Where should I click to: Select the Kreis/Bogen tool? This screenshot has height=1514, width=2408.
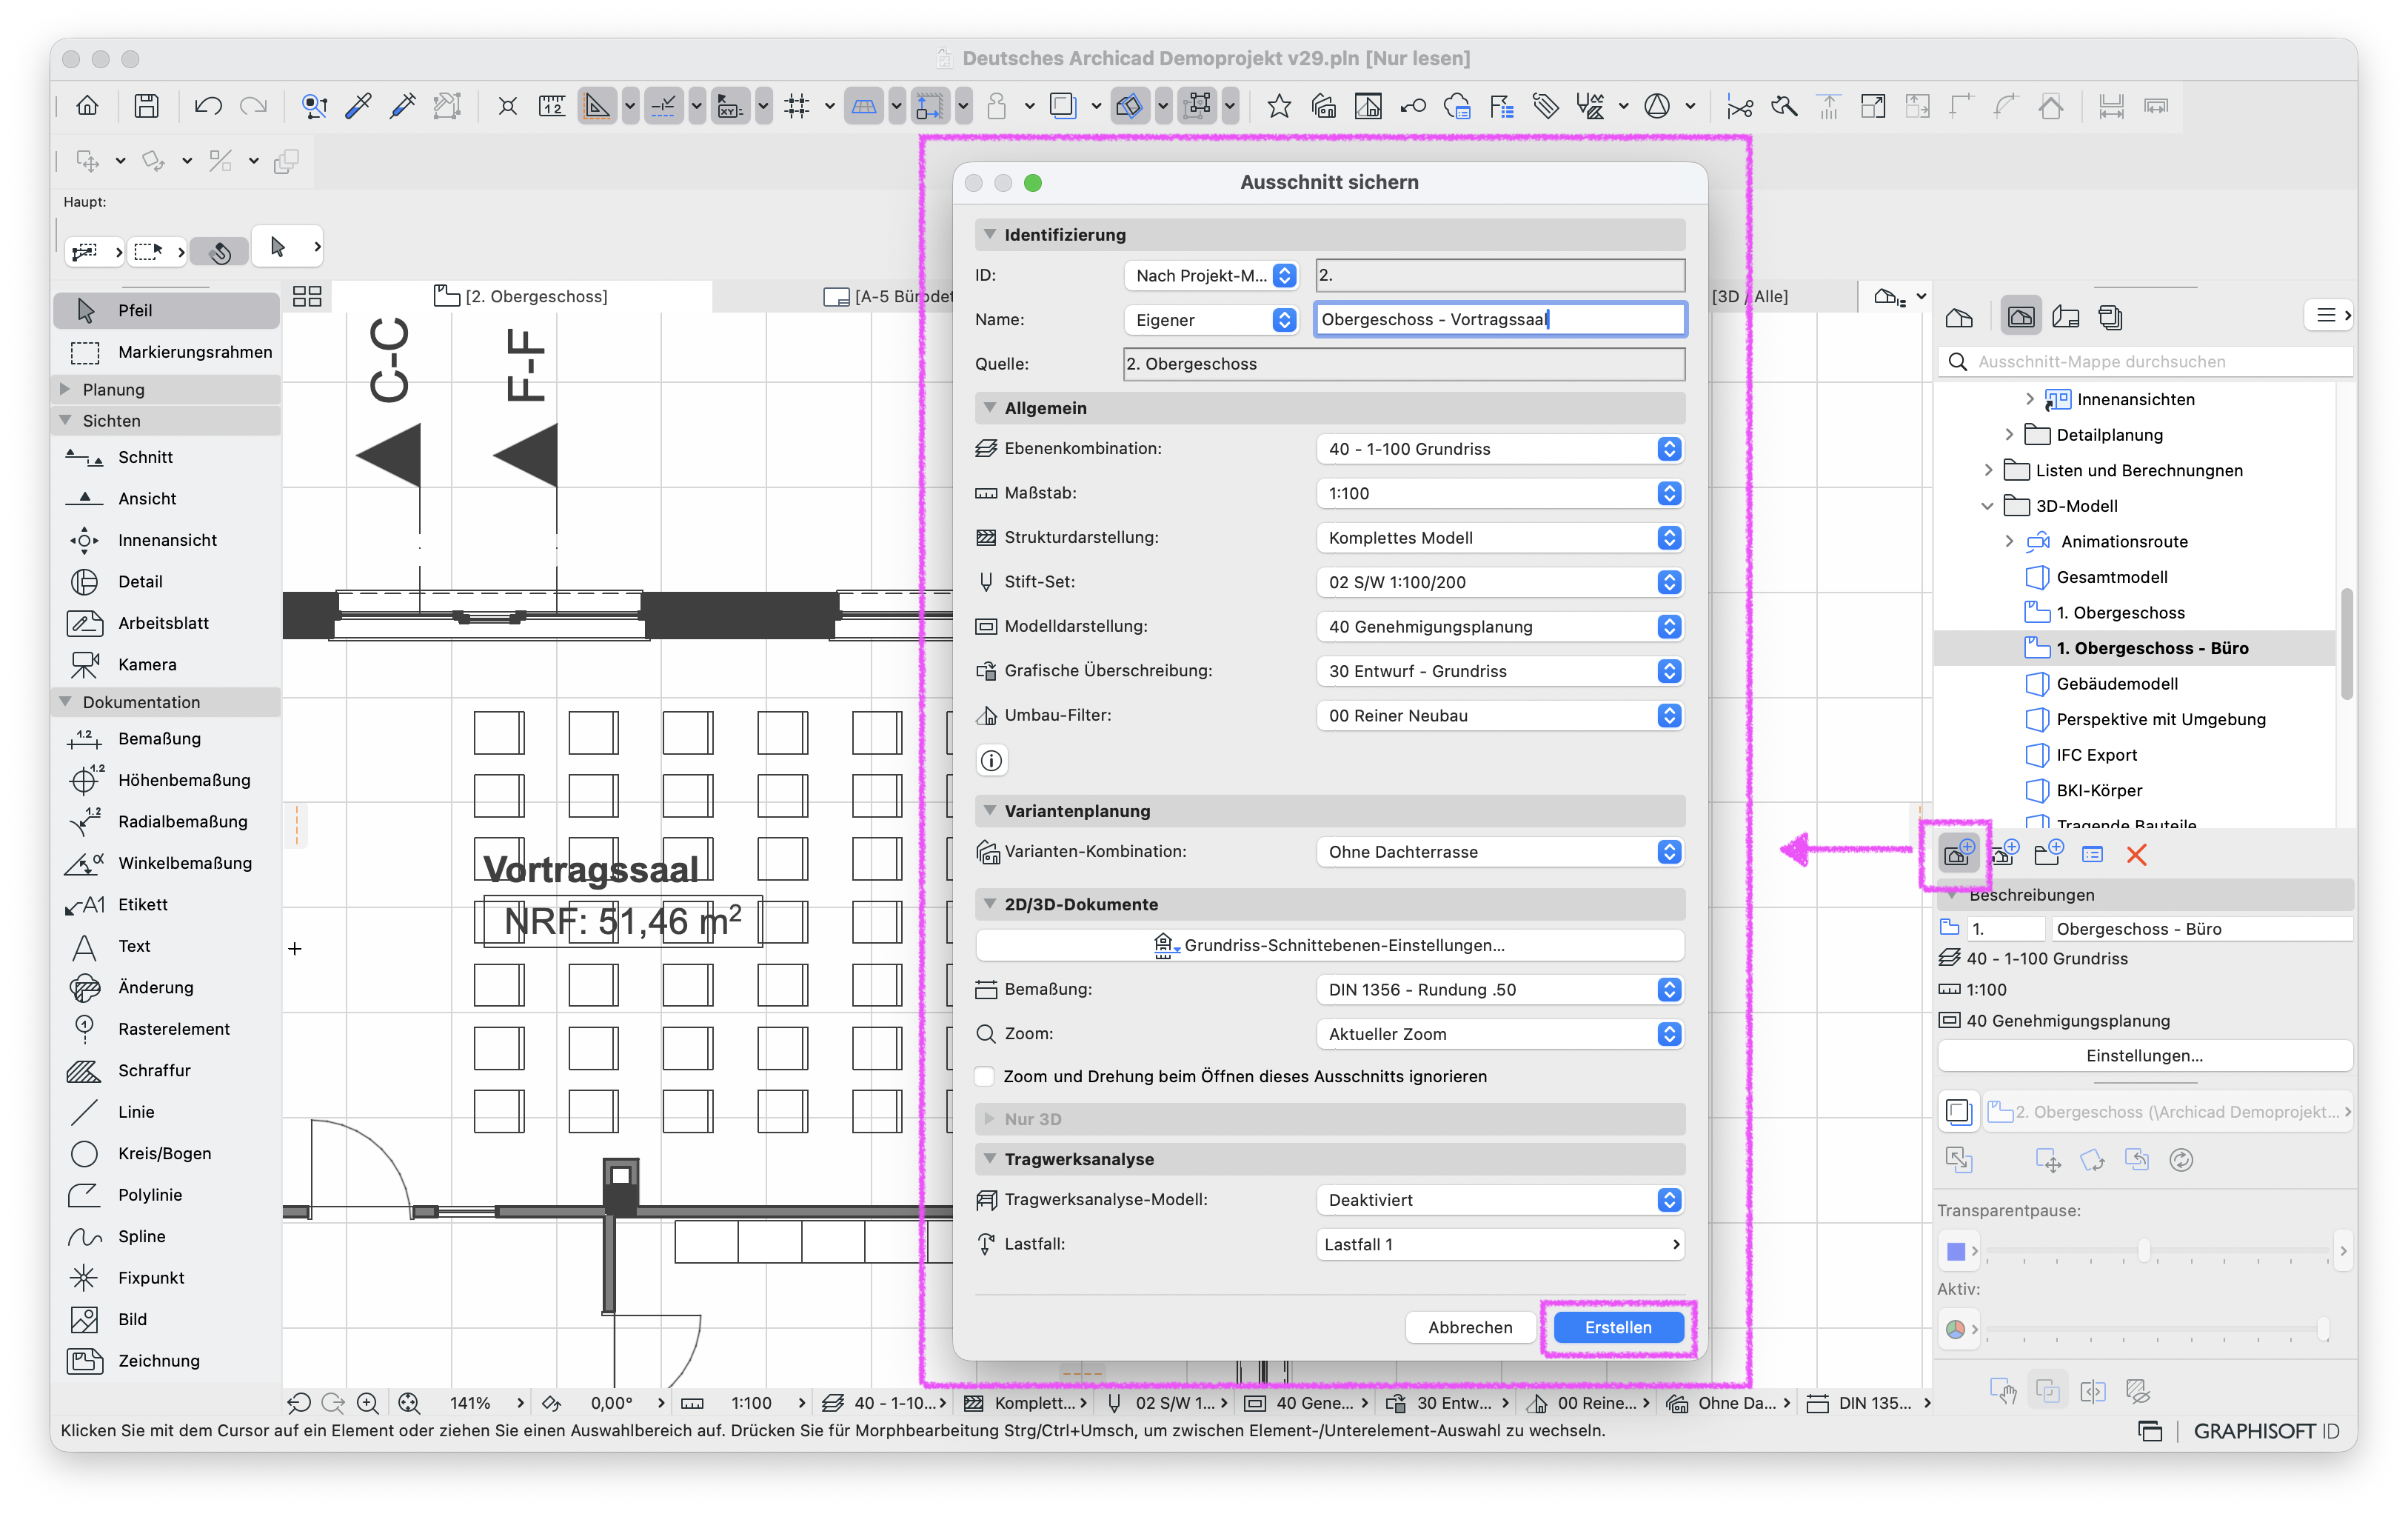[x=166, y=1153]
